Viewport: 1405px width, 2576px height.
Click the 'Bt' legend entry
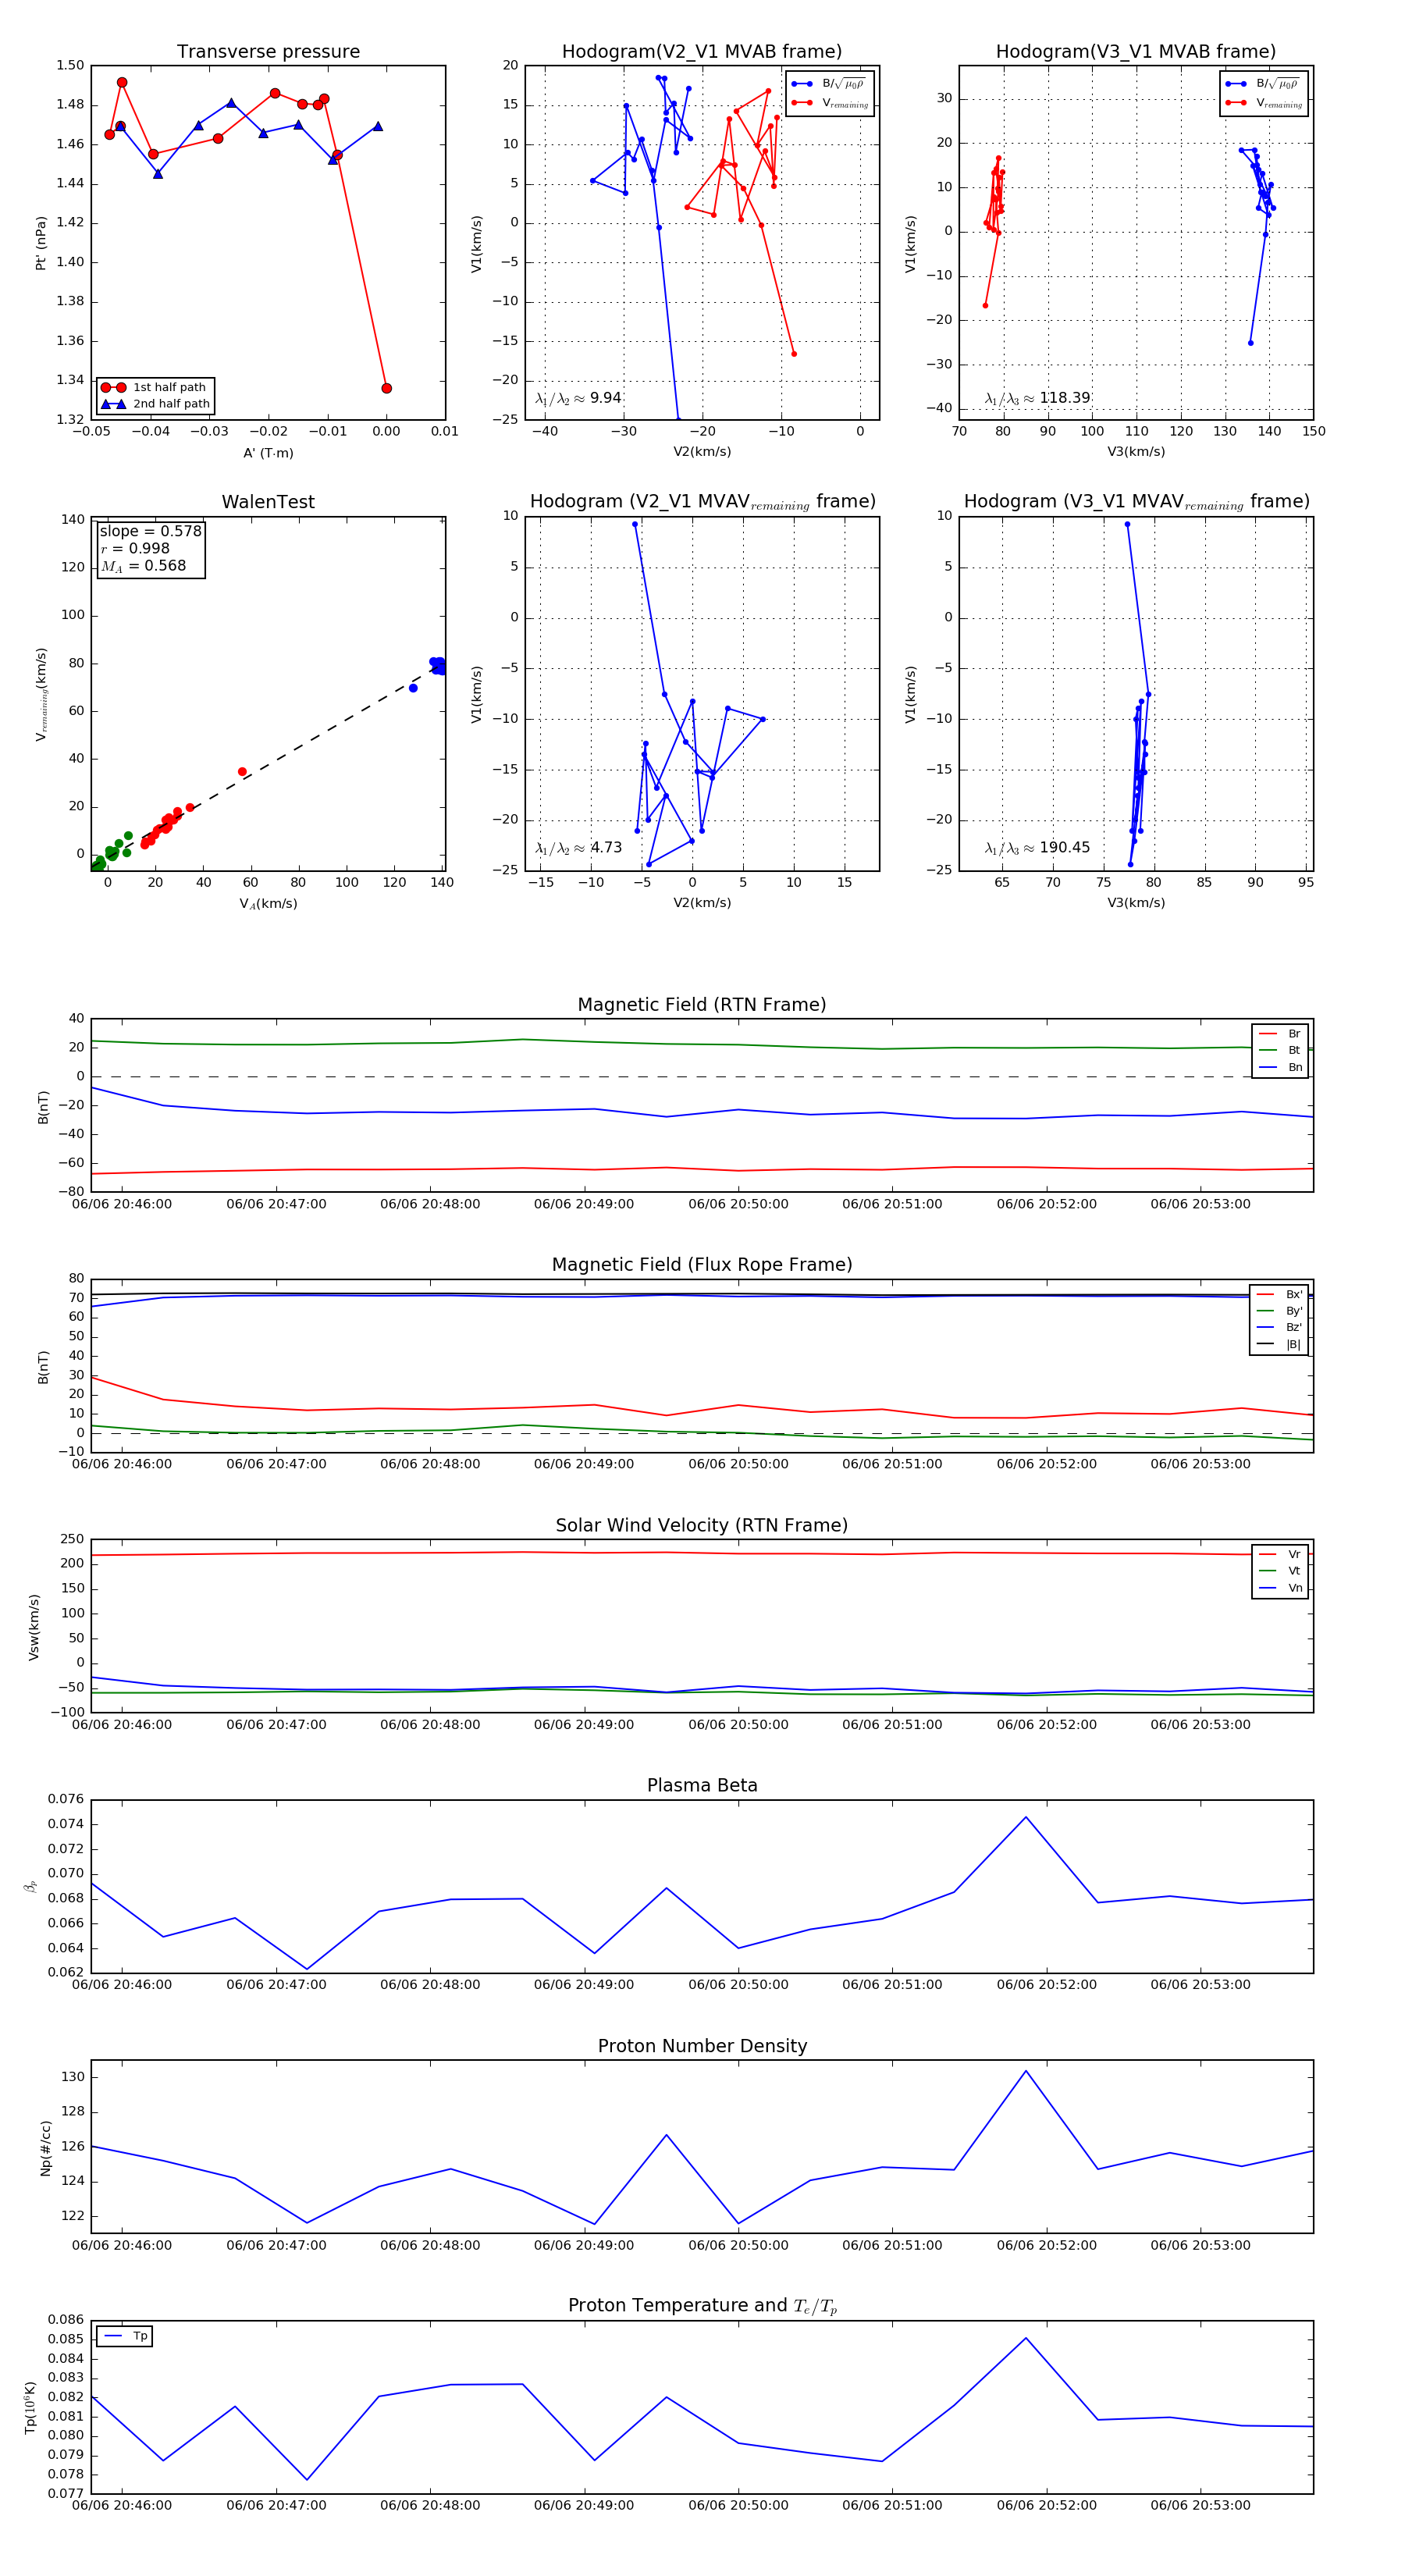click(x=1280, y=1050)
